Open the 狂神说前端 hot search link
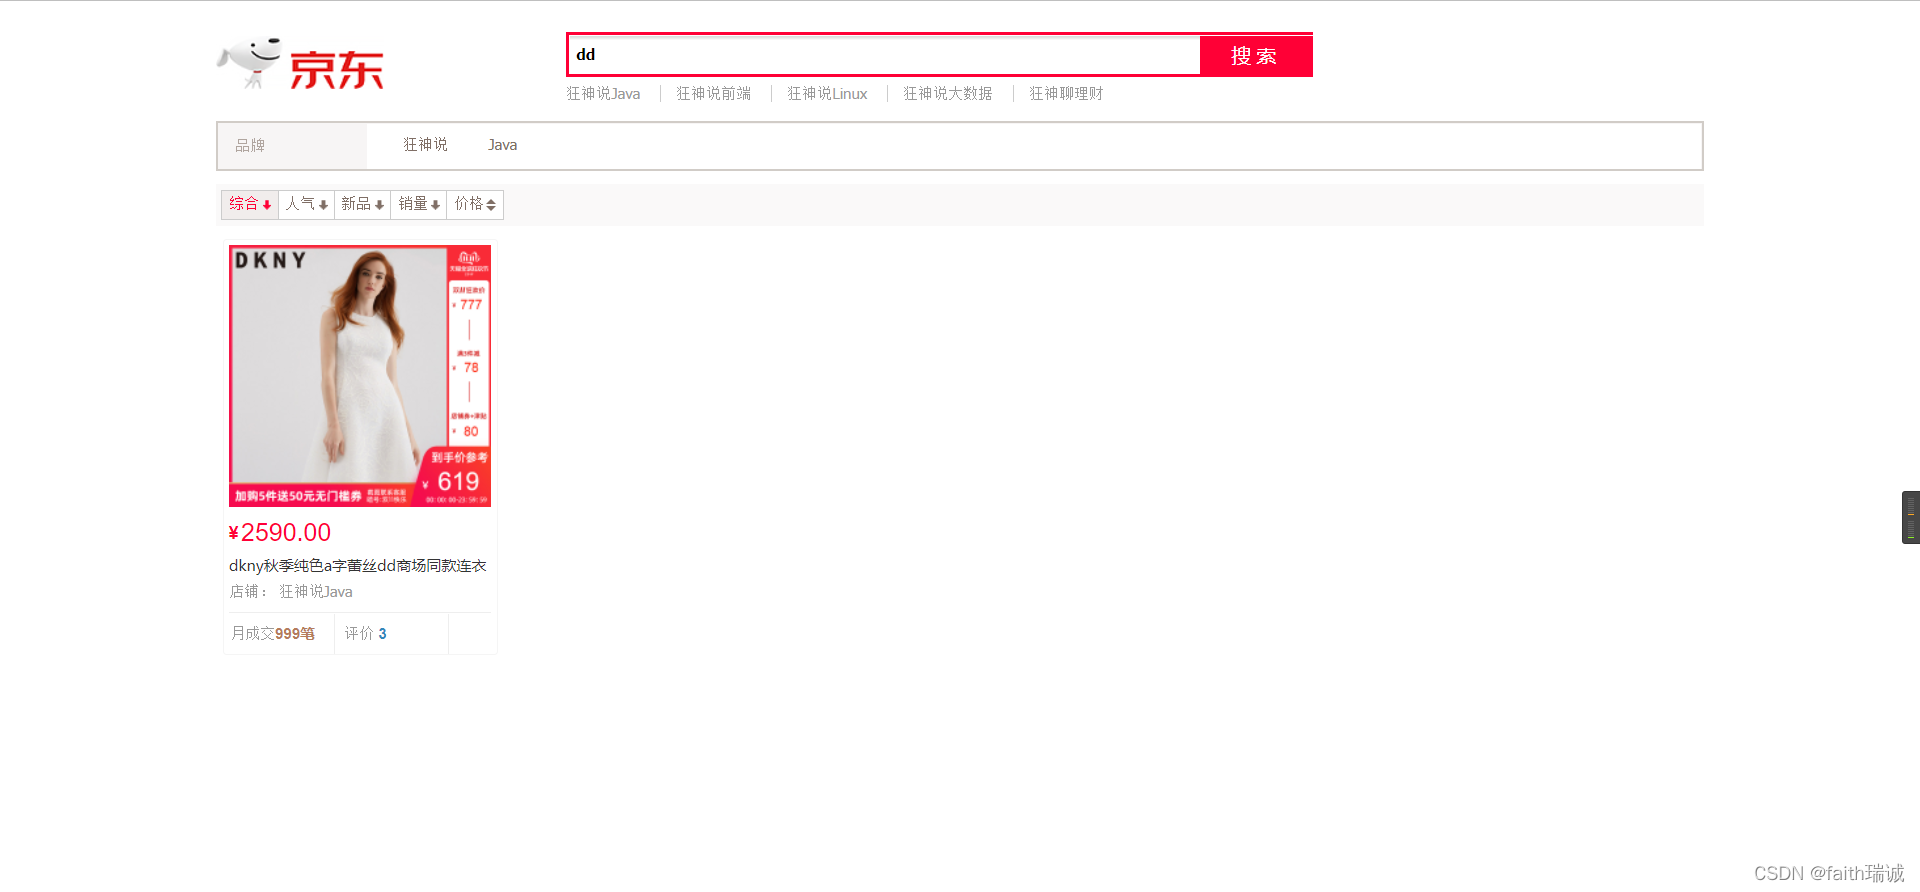 (x=714, y=93)
